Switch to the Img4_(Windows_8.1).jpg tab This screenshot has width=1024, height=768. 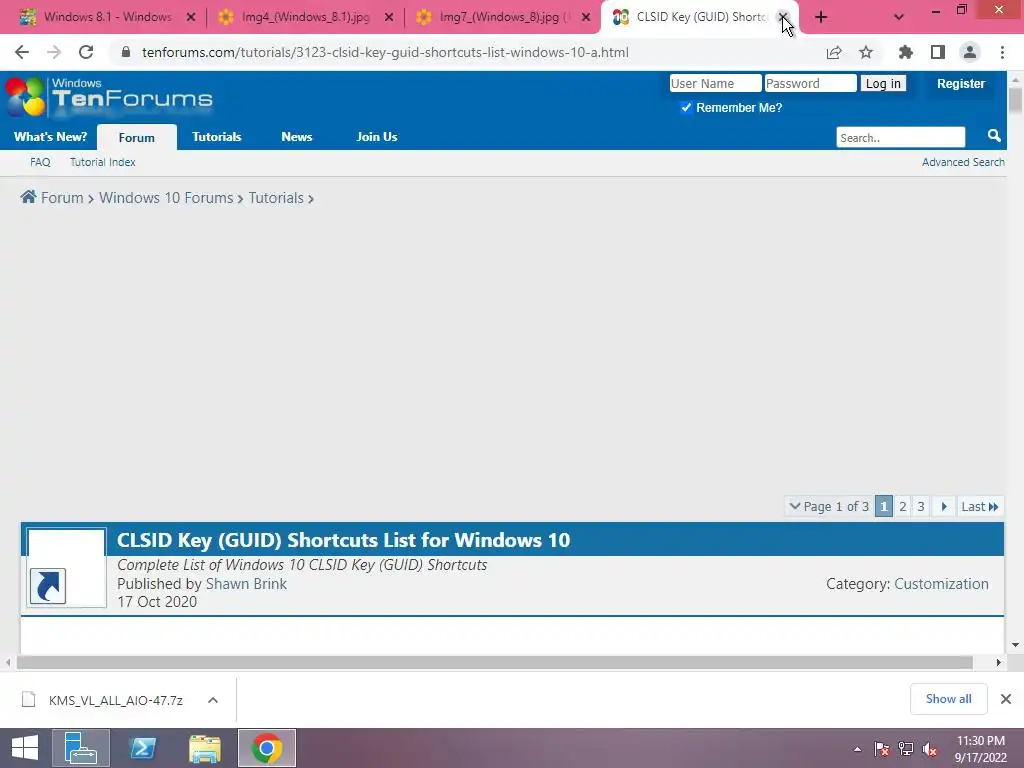(294, 17)
